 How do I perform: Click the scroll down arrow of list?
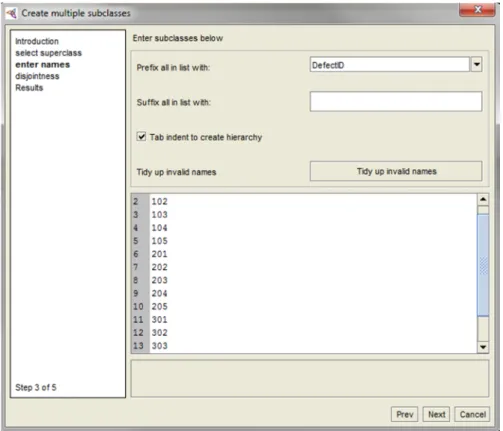(x=483, y=347)
